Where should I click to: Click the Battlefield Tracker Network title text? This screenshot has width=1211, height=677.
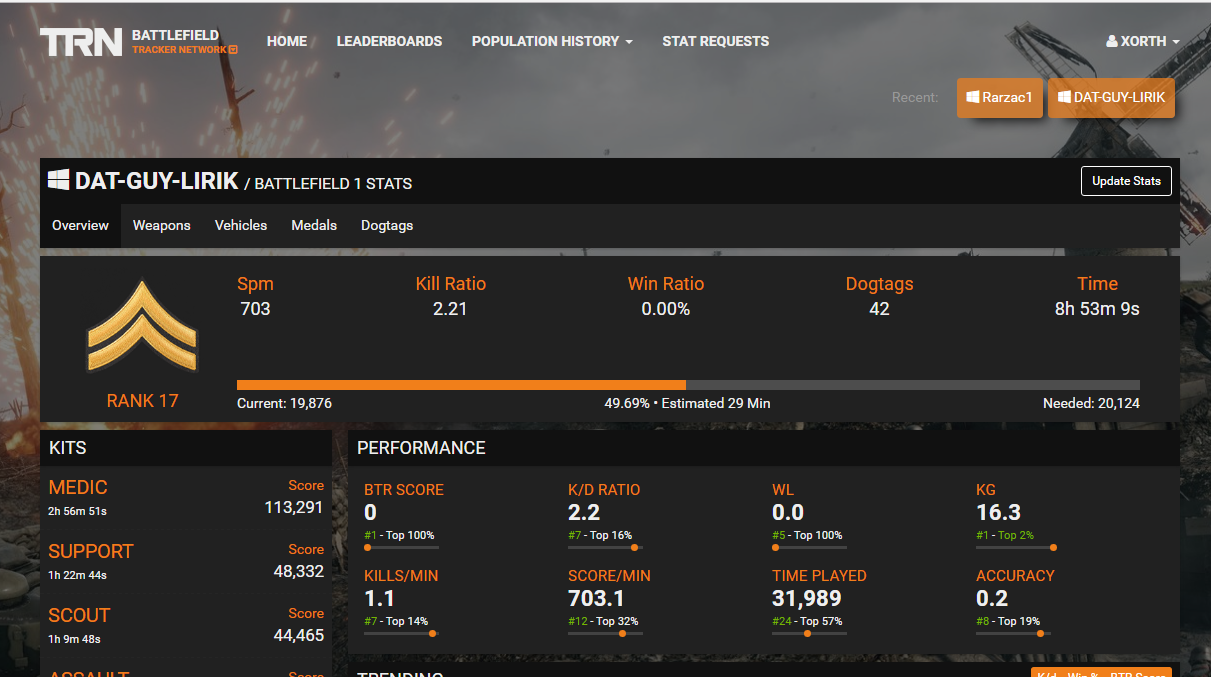click(185, 42)
